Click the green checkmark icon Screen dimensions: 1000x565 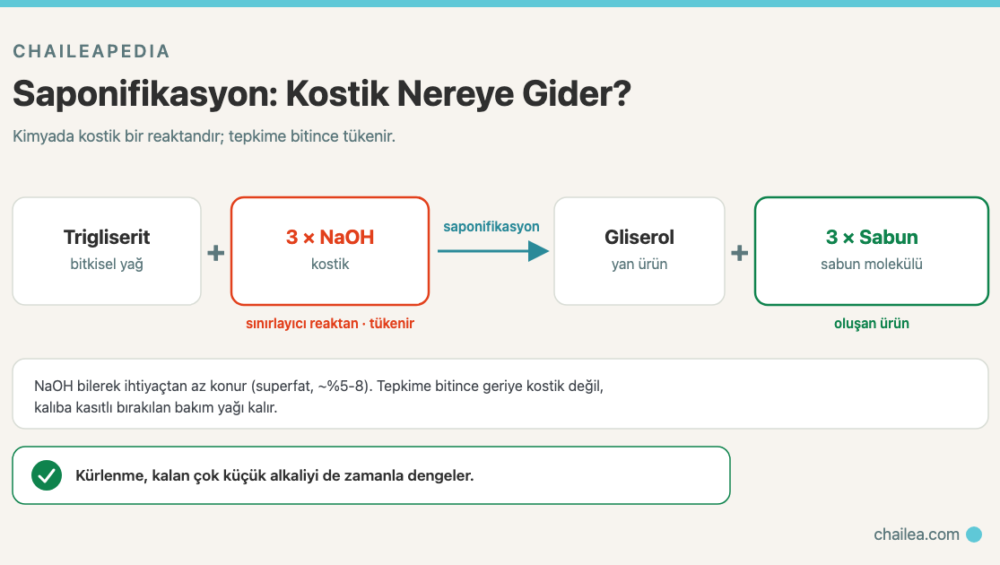(x=47, y=475)
